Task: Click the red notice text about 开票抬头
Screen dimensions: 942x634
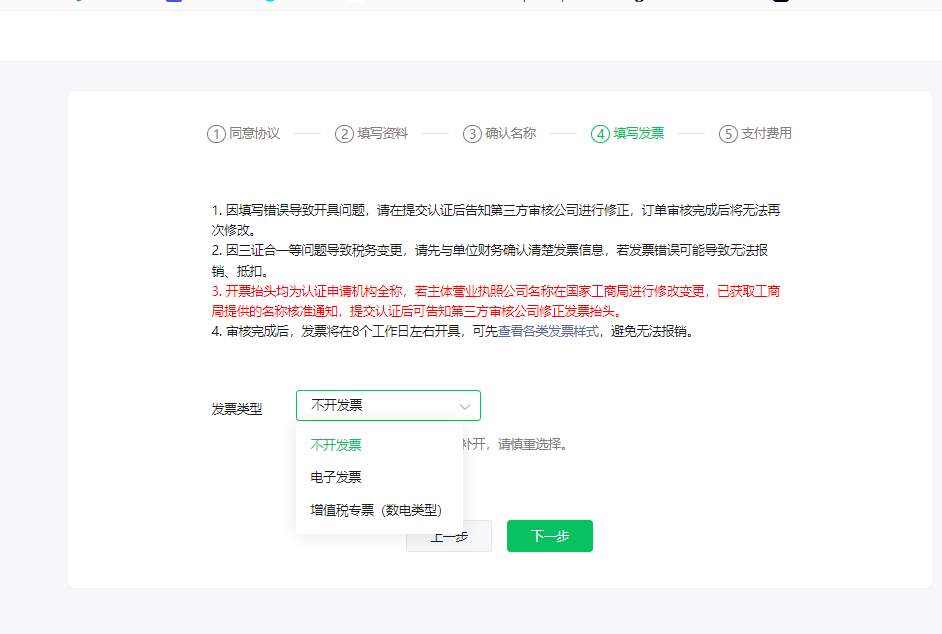Action: click(x=495, y=301)
